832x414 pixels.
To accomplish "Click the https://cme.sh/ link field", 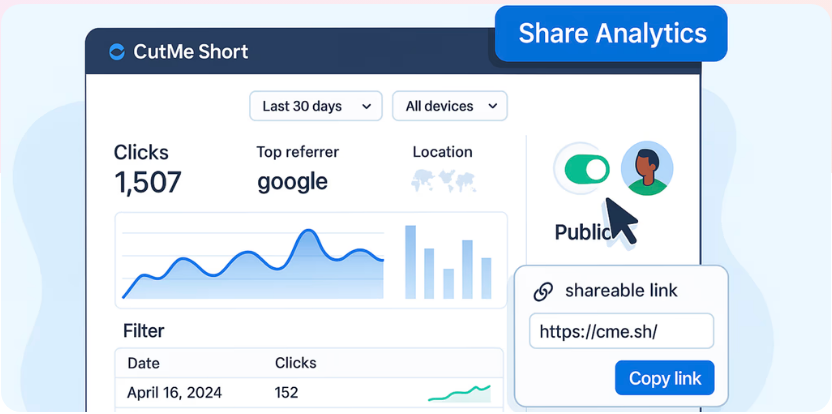I will (621, 331).
